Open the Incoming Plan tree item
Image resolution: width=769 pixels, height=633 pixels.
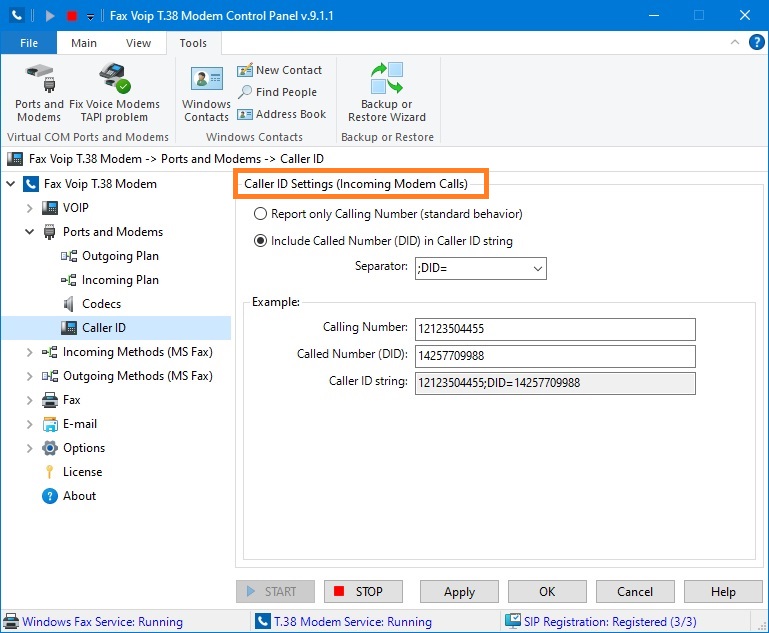120,280
